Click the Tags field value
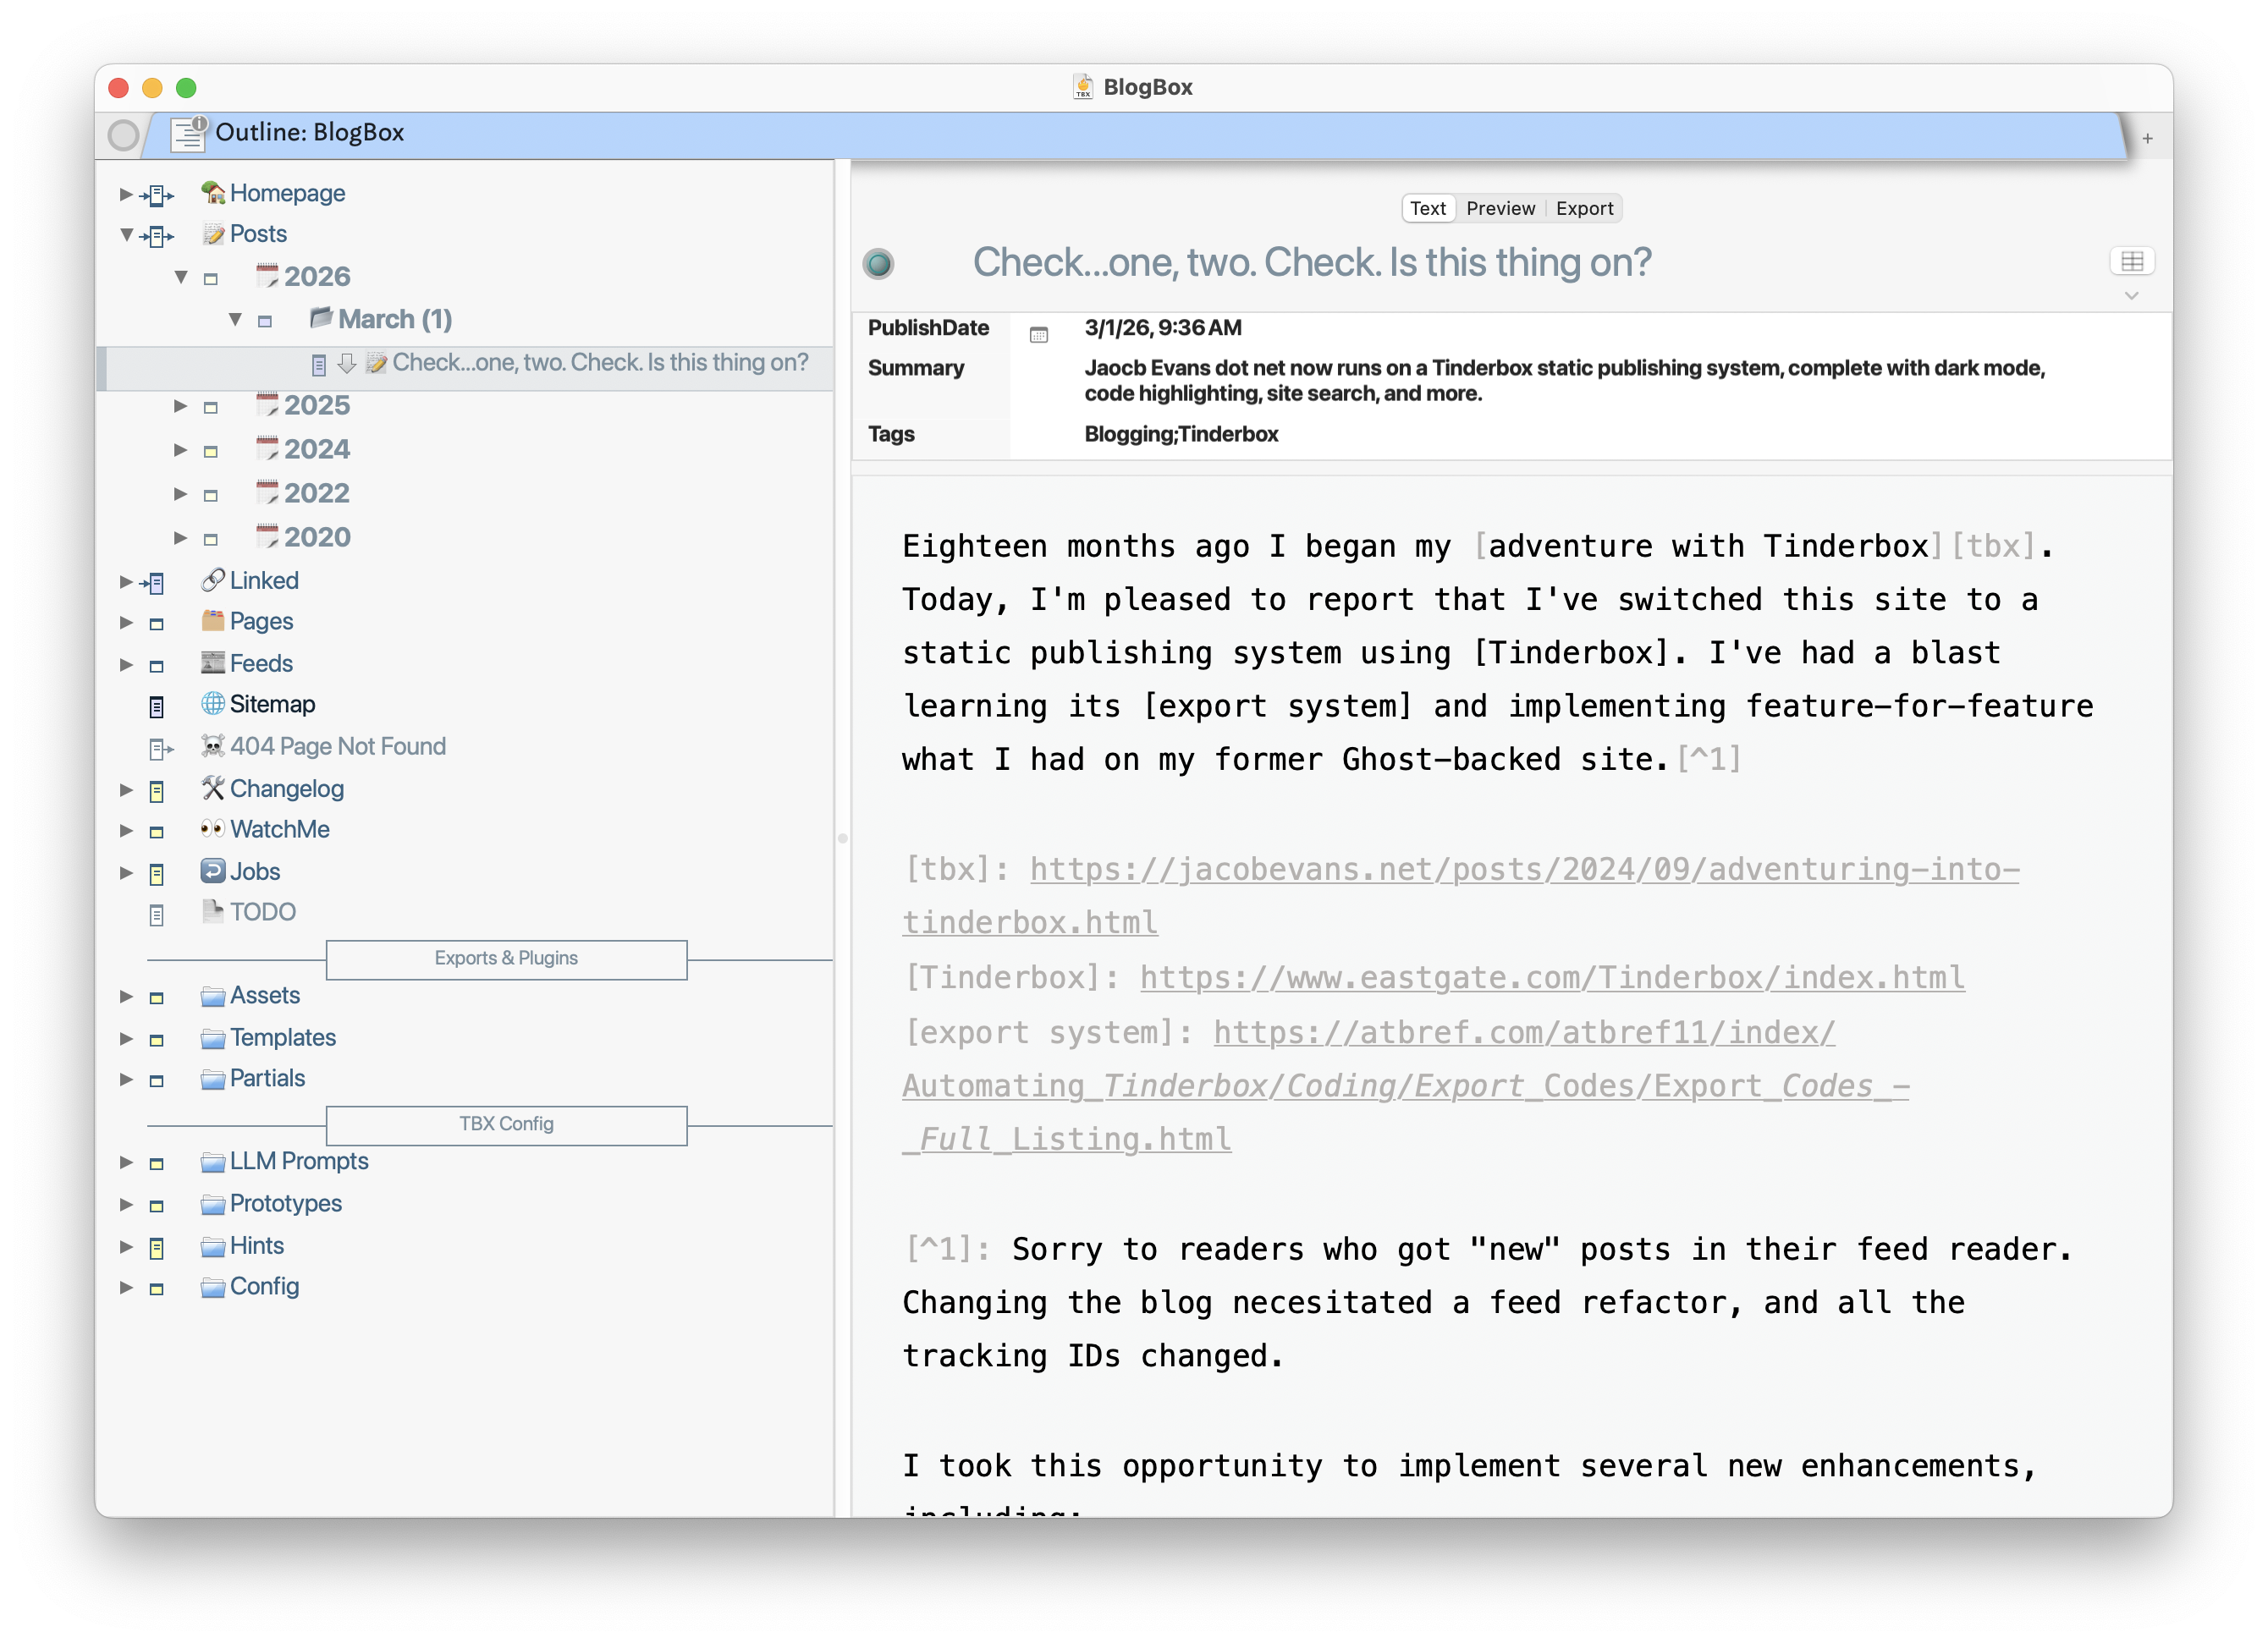Screen dimensions: 2268x1643 coord(1180,434)
